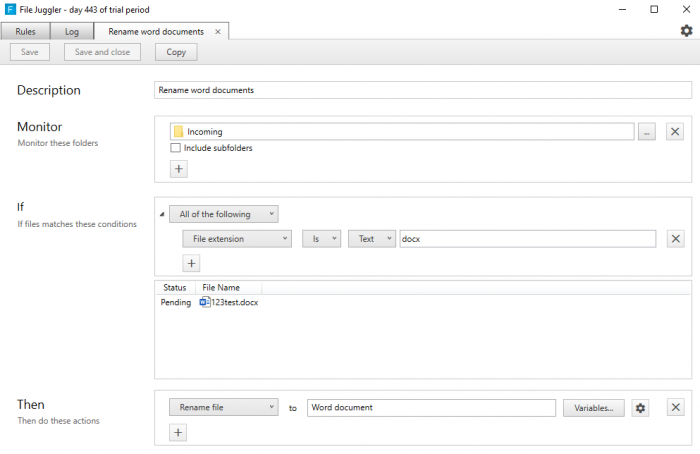Screen dimensions: 700x454
Task: Browse for the Incoming folder location
Action: 646,132
